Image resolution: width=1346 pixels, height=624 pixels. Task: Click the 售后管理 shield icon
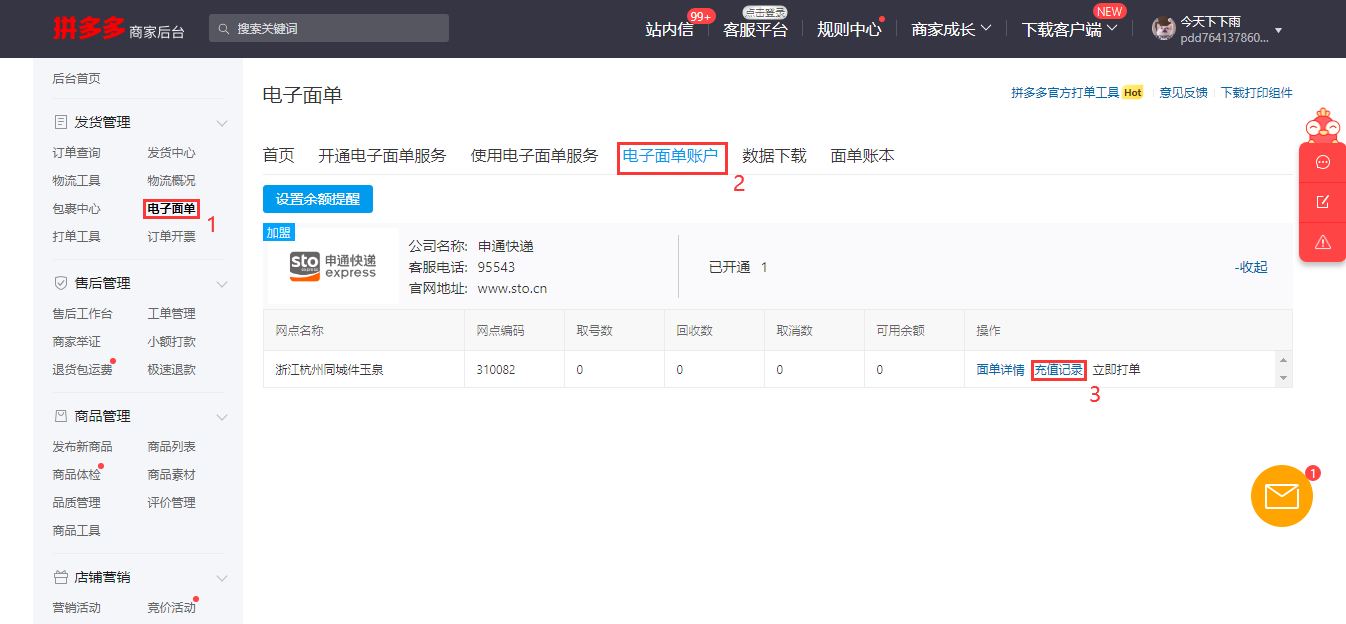60,283
